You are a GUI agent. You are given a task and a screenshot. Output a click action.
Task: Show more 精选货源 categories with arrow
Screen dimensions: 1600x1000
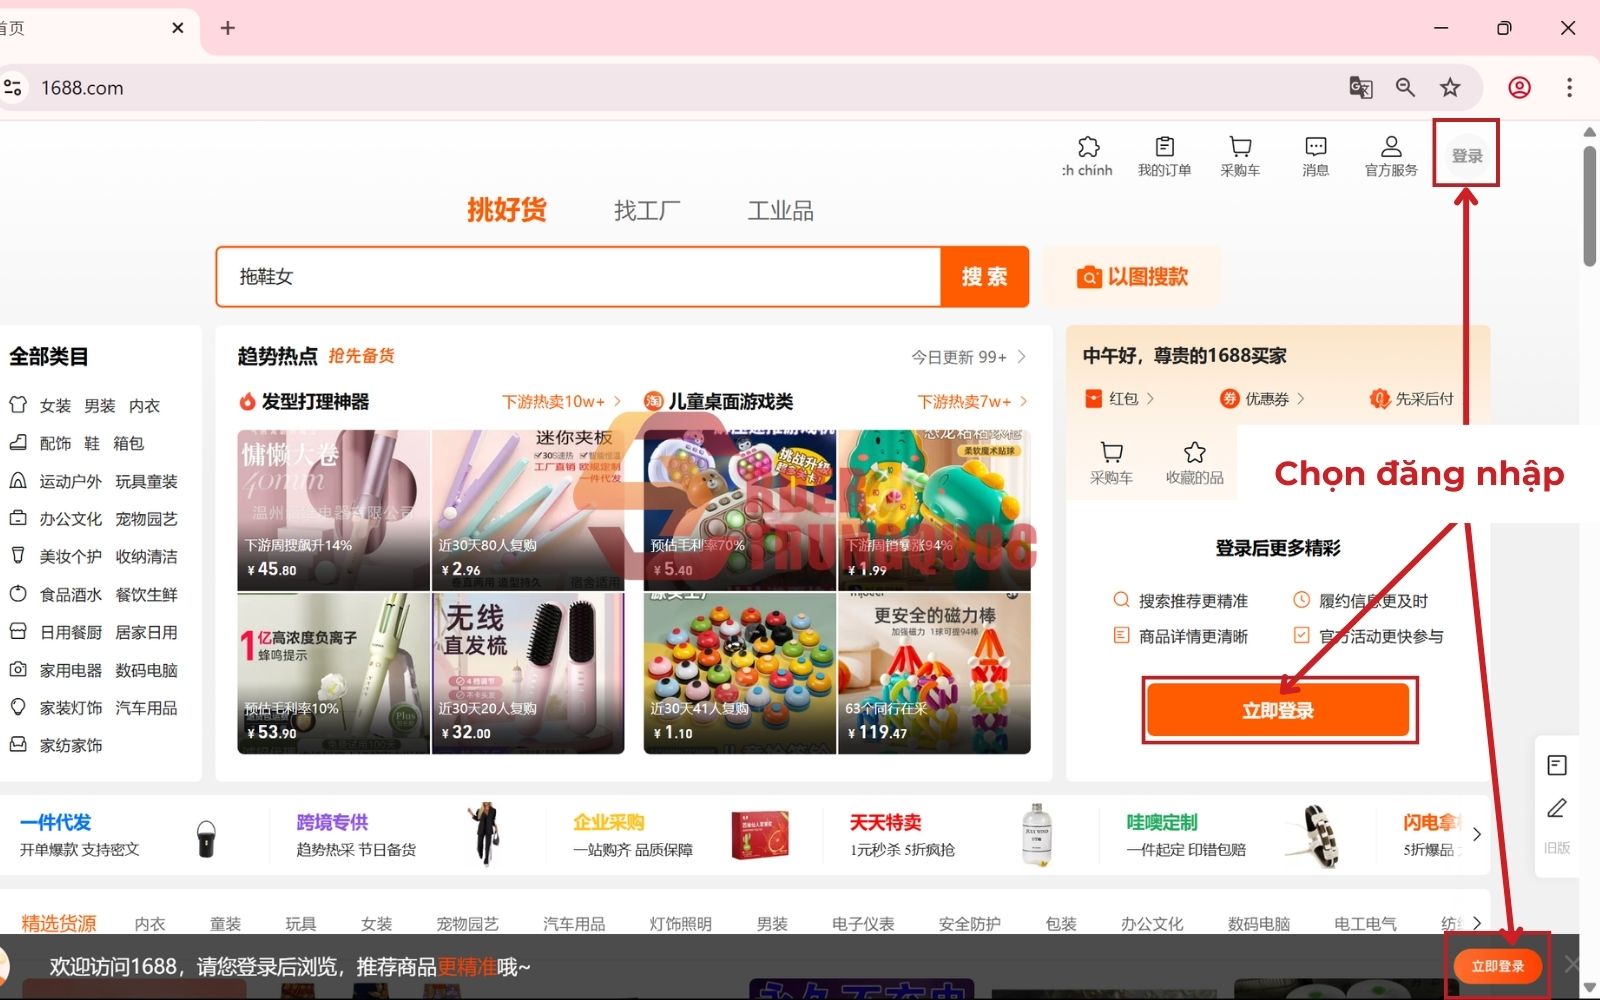(1476, 922)
